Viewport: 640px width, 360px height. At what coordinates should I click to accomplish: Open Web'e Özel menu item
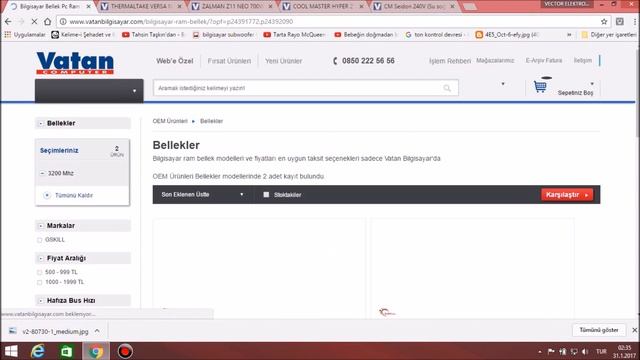click(175, 61)
